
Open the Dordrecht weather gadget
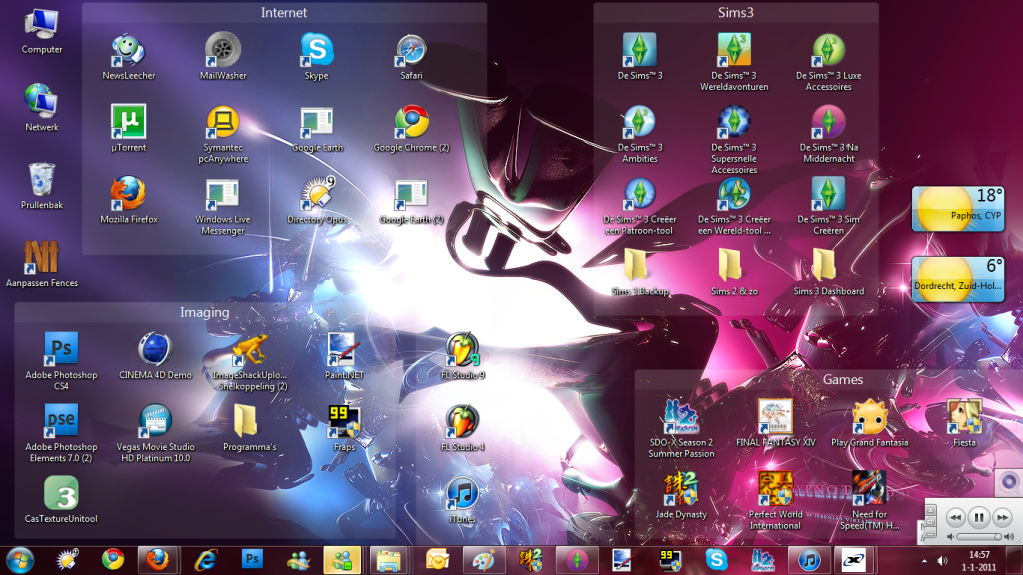[x=957, y=279]
